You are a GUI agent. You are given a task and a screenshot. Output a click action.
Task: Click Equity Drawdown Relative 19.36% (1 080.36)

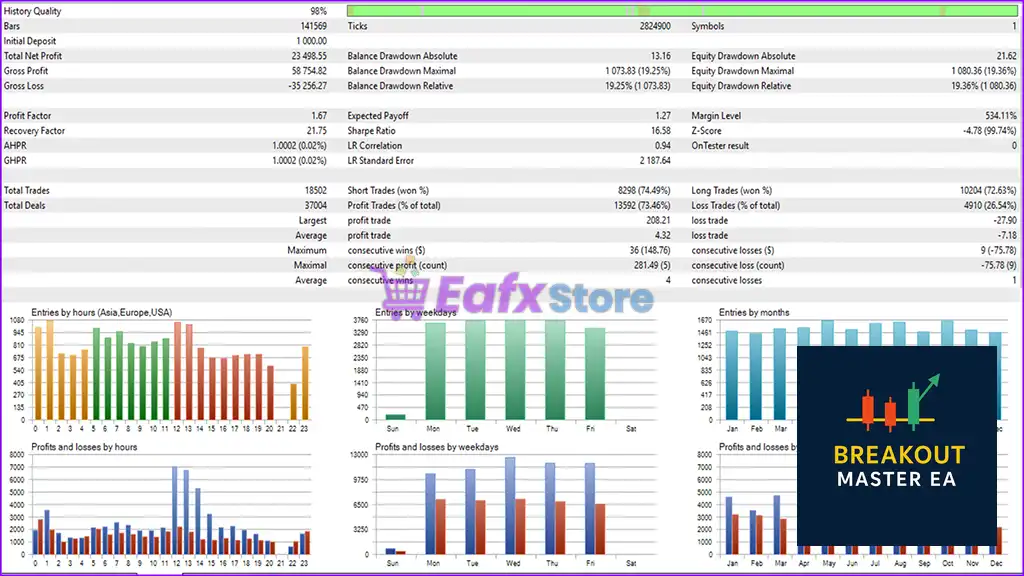984,86
